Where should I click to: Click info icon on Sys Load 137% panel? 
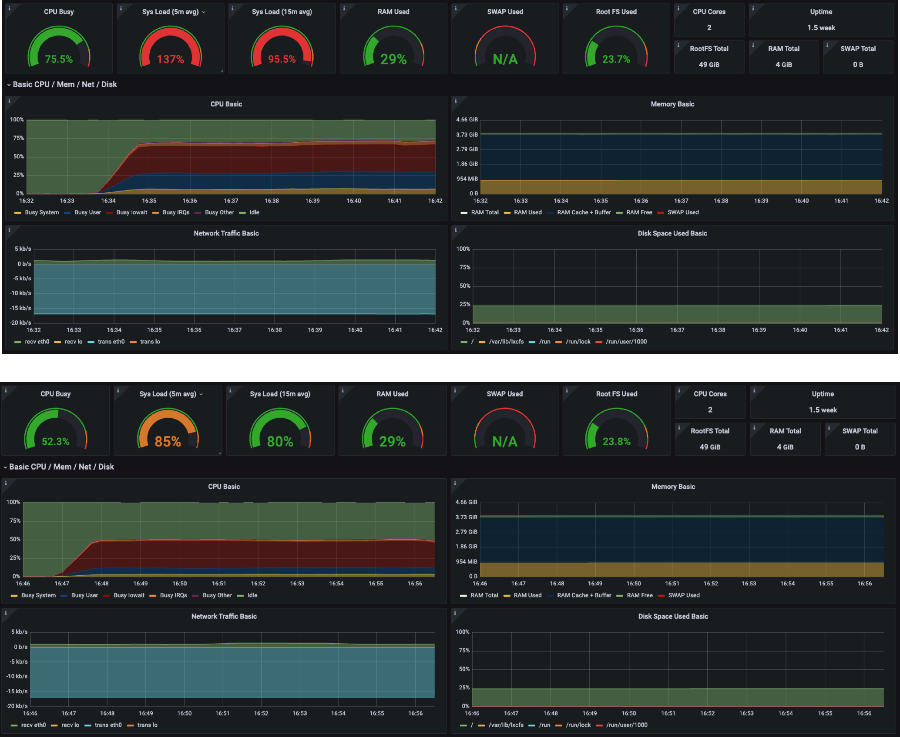click(121, 8)
